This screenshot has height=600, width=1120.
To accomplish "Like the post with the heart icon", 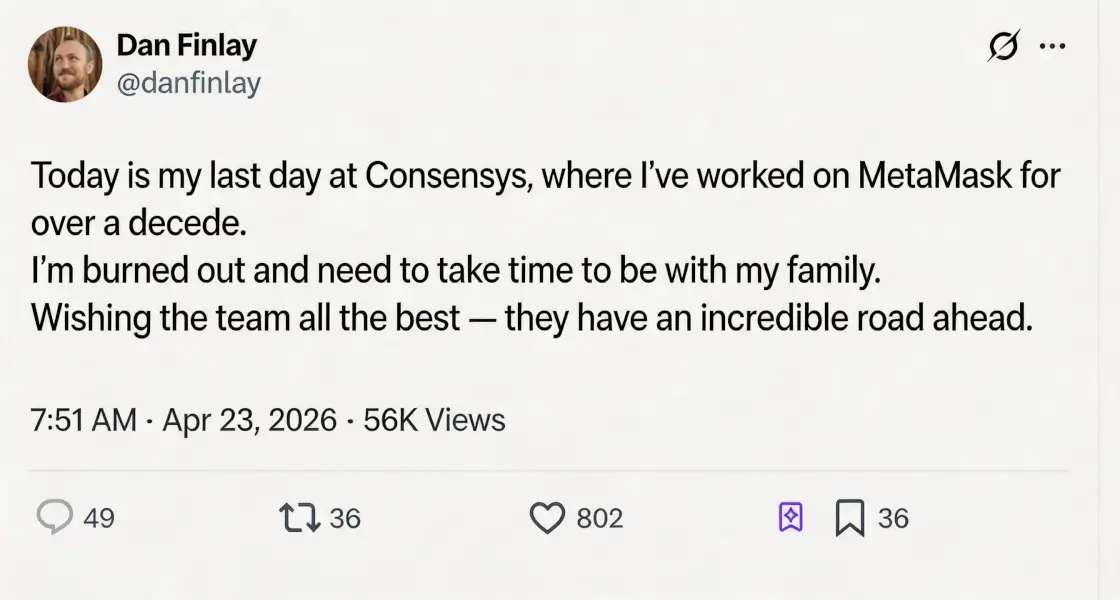I will 546,517.
